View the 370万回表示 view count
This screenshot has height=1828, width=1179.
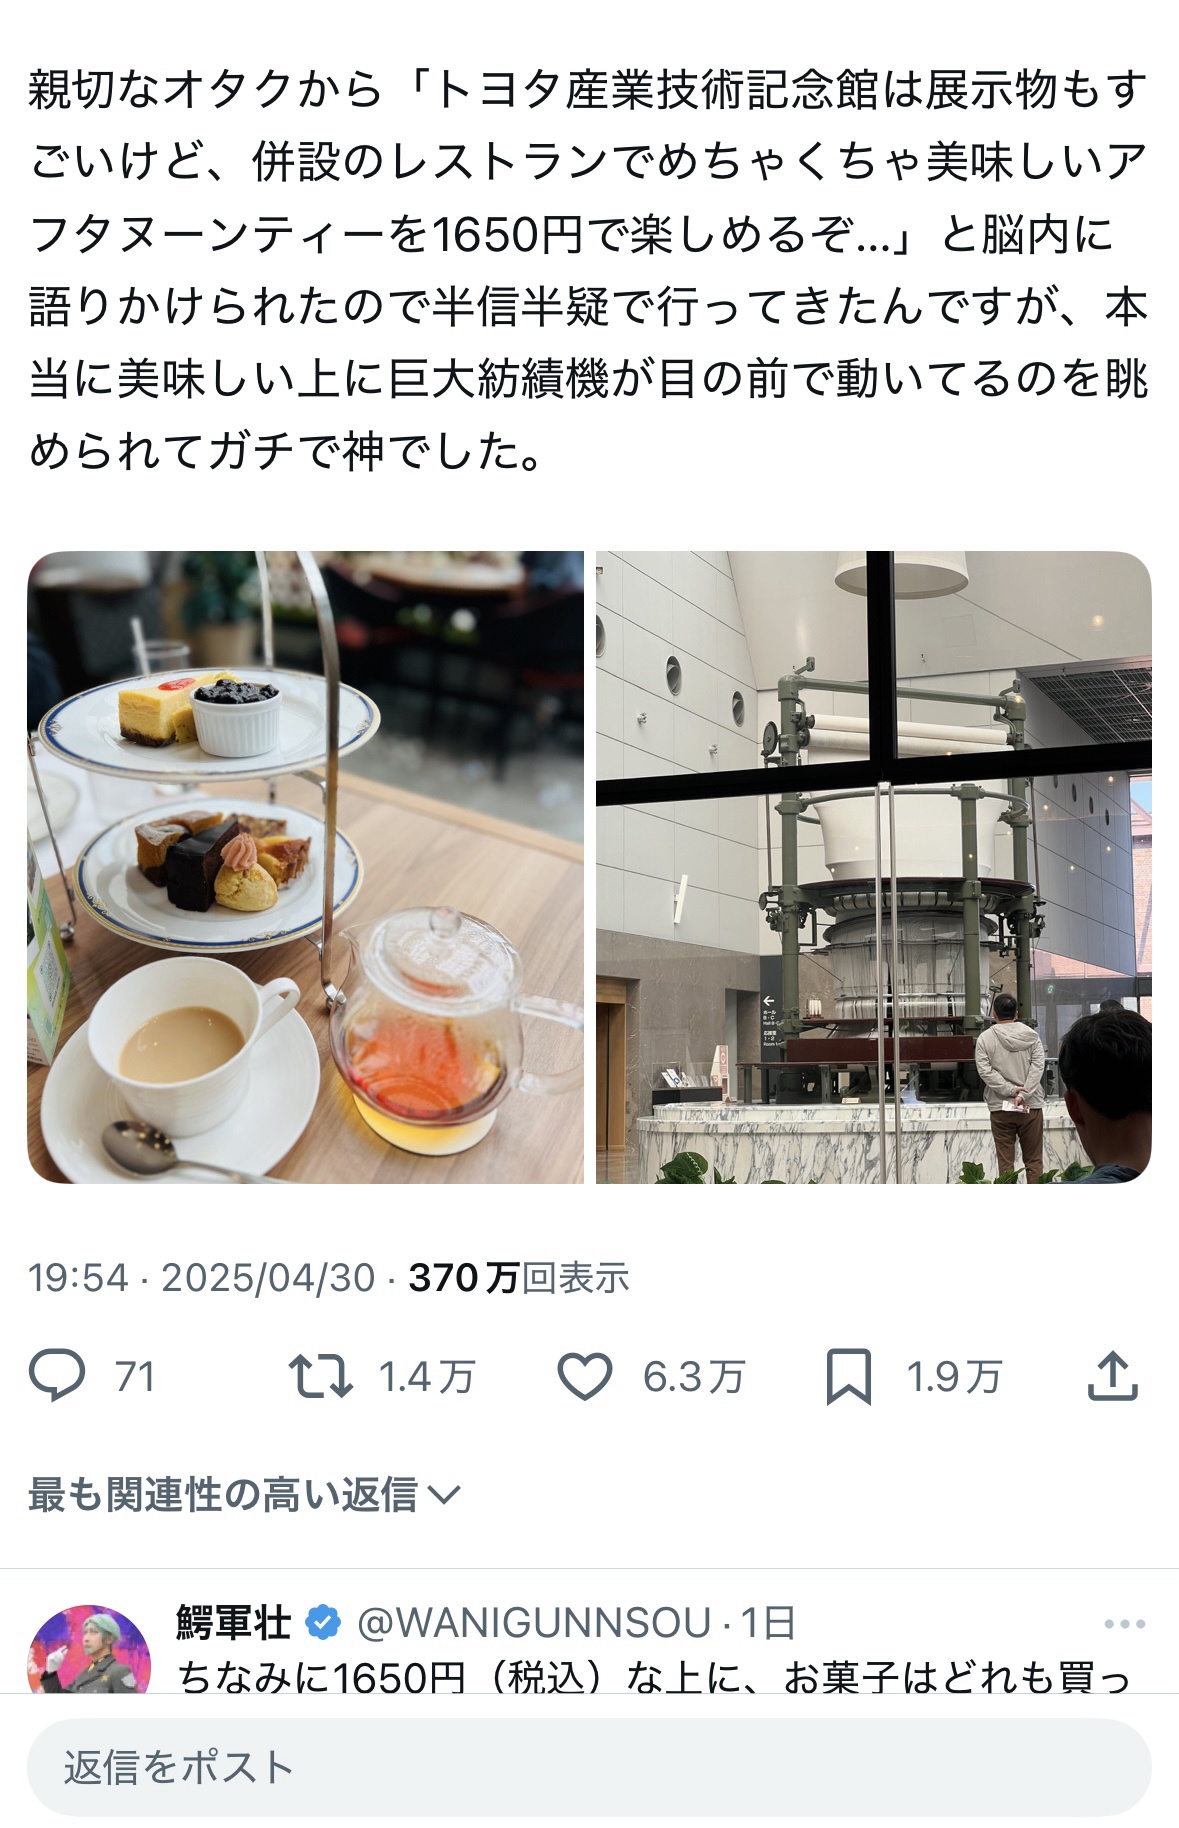pos(519,1278)
